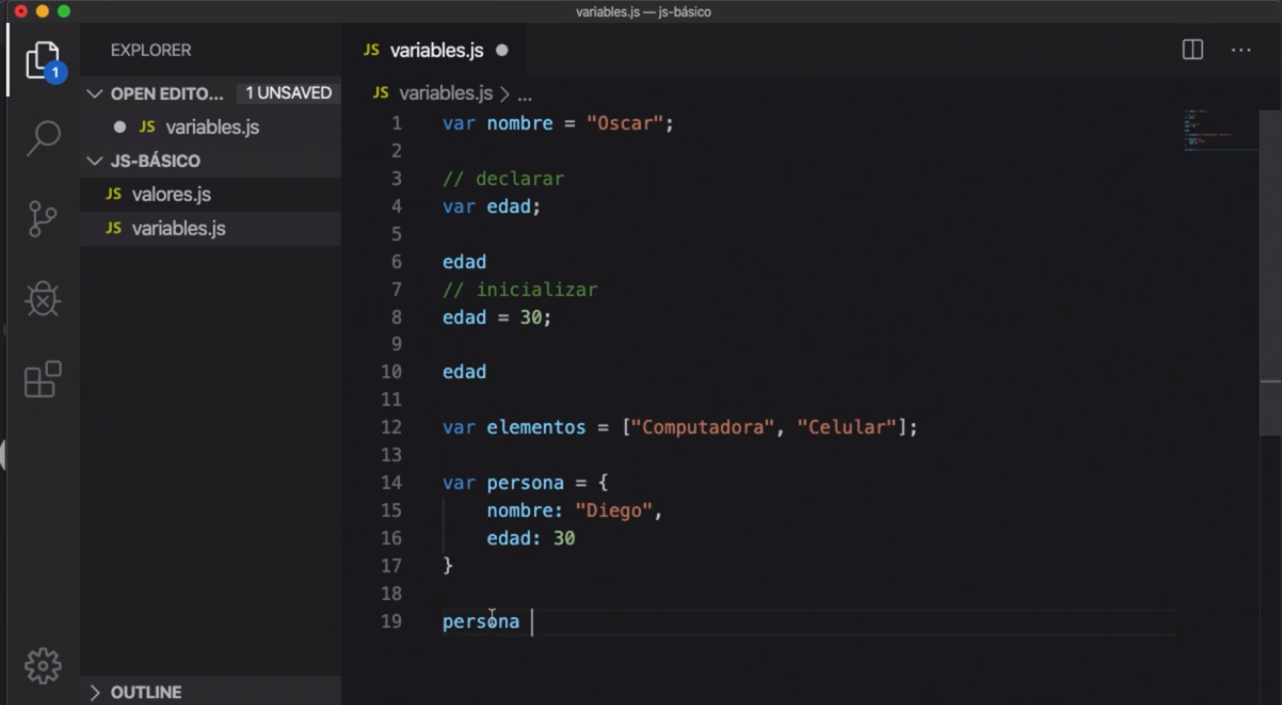Click "var edad;" on line 4
The height and width of the screenshot is (705, 1282).
(x=492, y=207)
